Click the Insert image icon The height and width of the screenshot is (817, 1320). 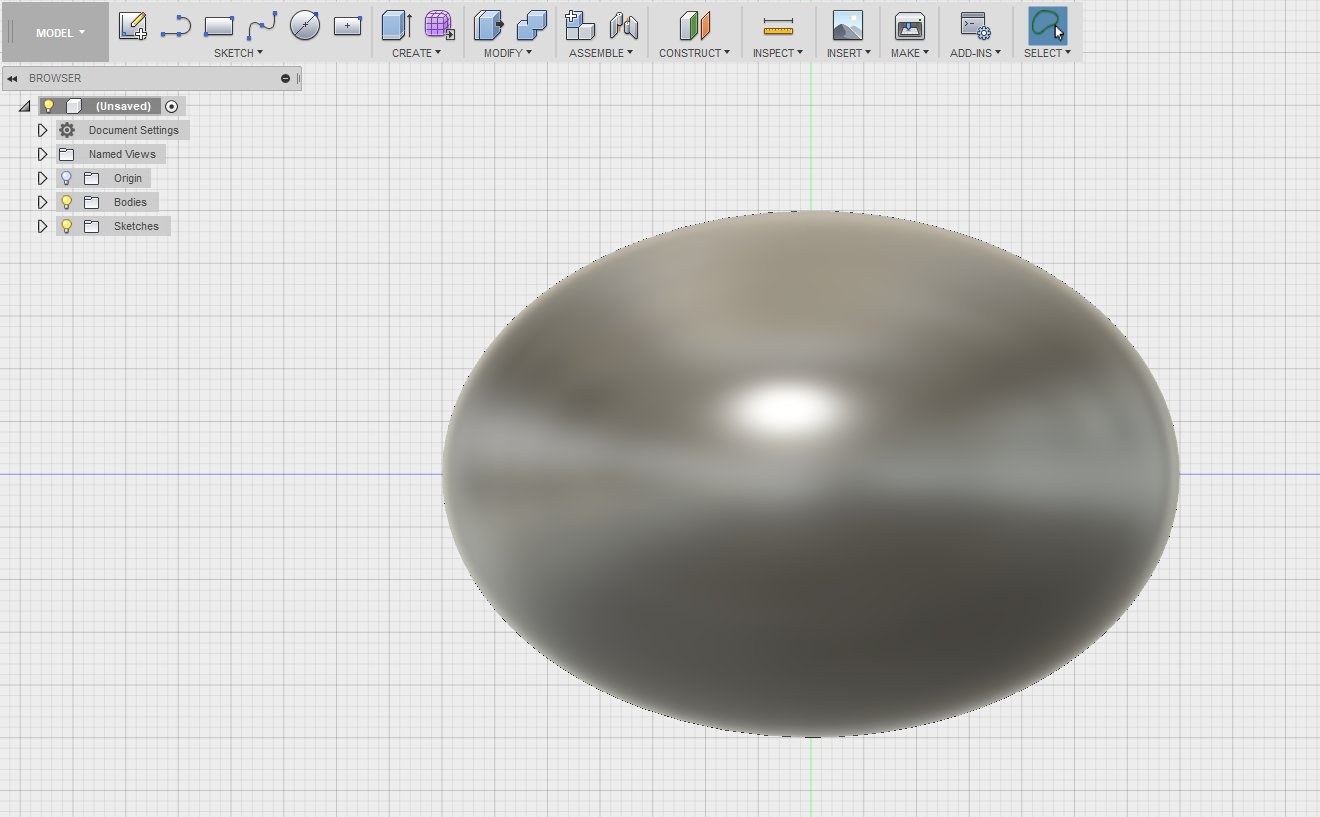click(x=848, y=26)
